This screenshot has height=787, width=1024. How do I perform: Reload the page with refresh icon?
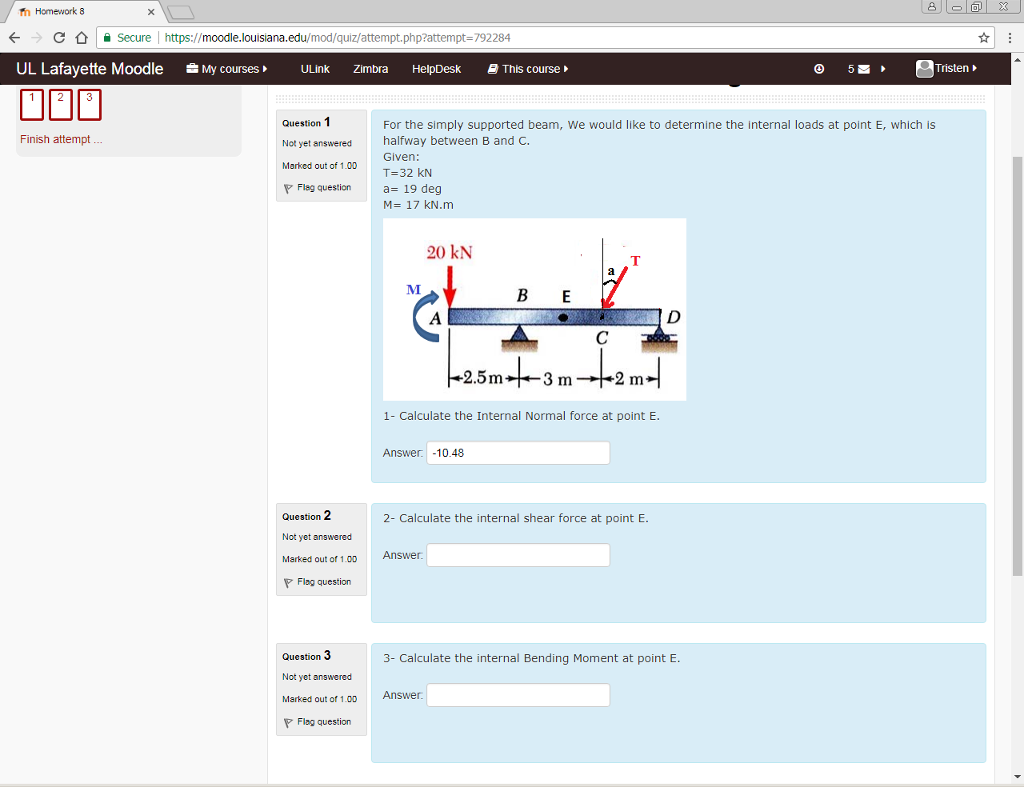(59, 38)
